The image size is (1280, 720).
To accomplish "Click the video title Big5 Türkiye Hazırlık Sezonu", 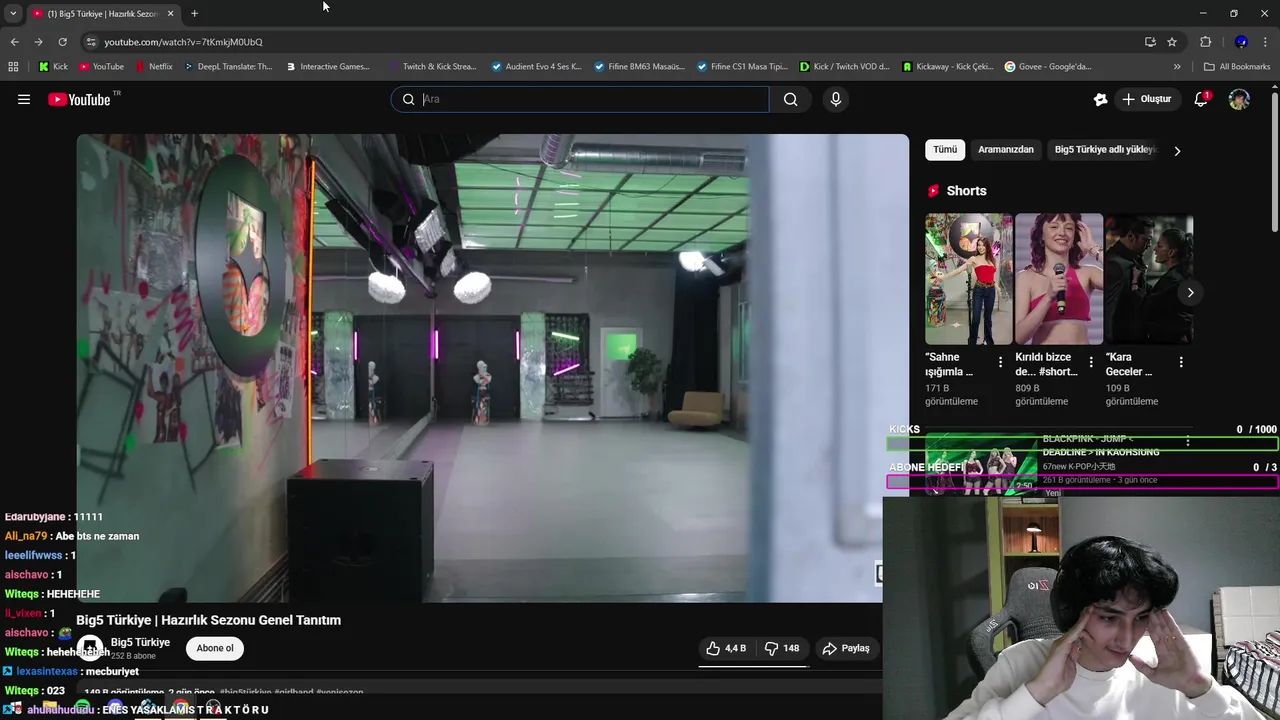I will click(x=209, y=620).
